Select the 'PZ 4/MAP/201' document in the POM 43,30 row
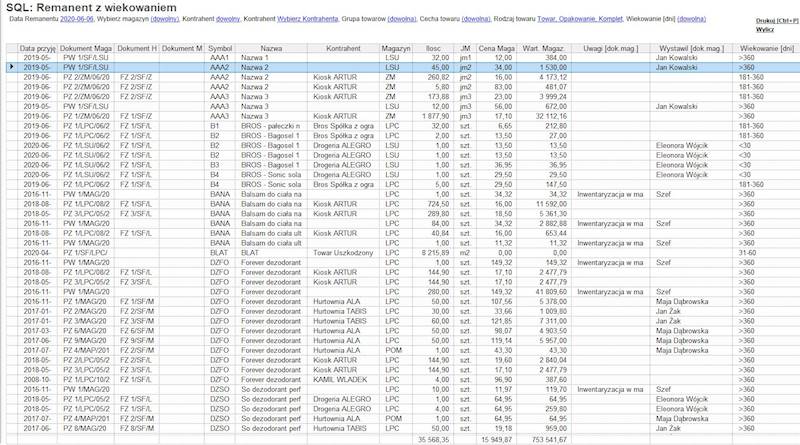This screenshot has width=800, height=445. (87, 351)
